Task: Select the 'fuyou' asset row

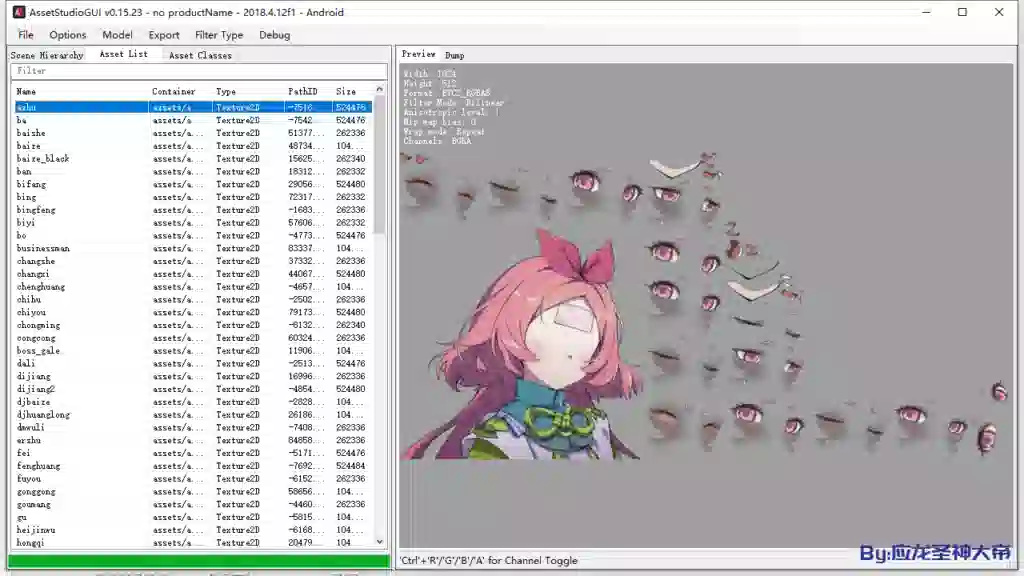Action: (193, 479)
